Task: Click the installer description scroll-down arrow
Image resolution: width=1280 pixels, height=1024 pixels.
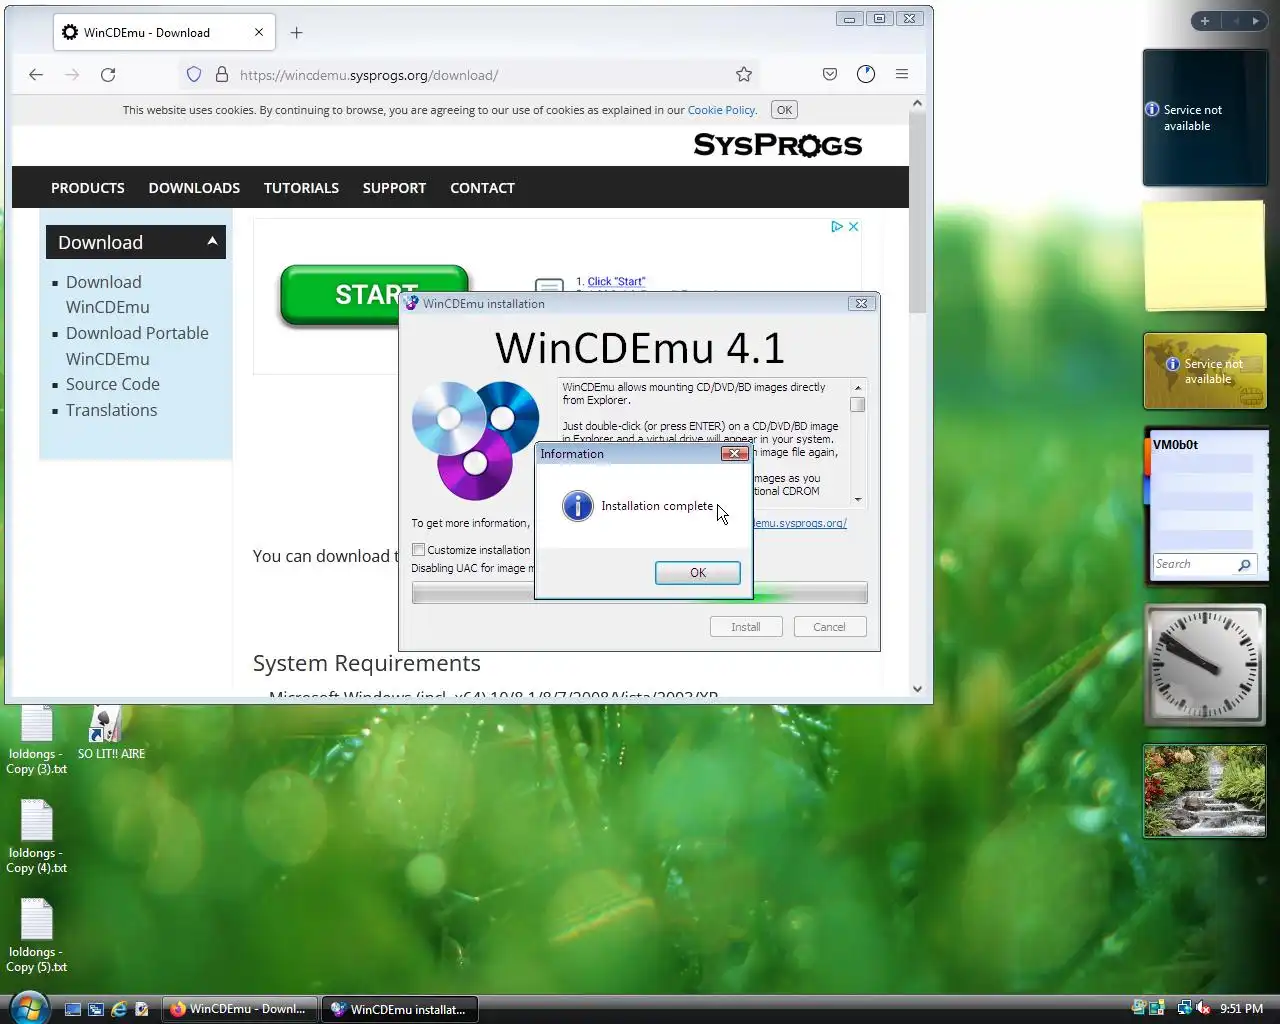Action: (x=858, y=499)
